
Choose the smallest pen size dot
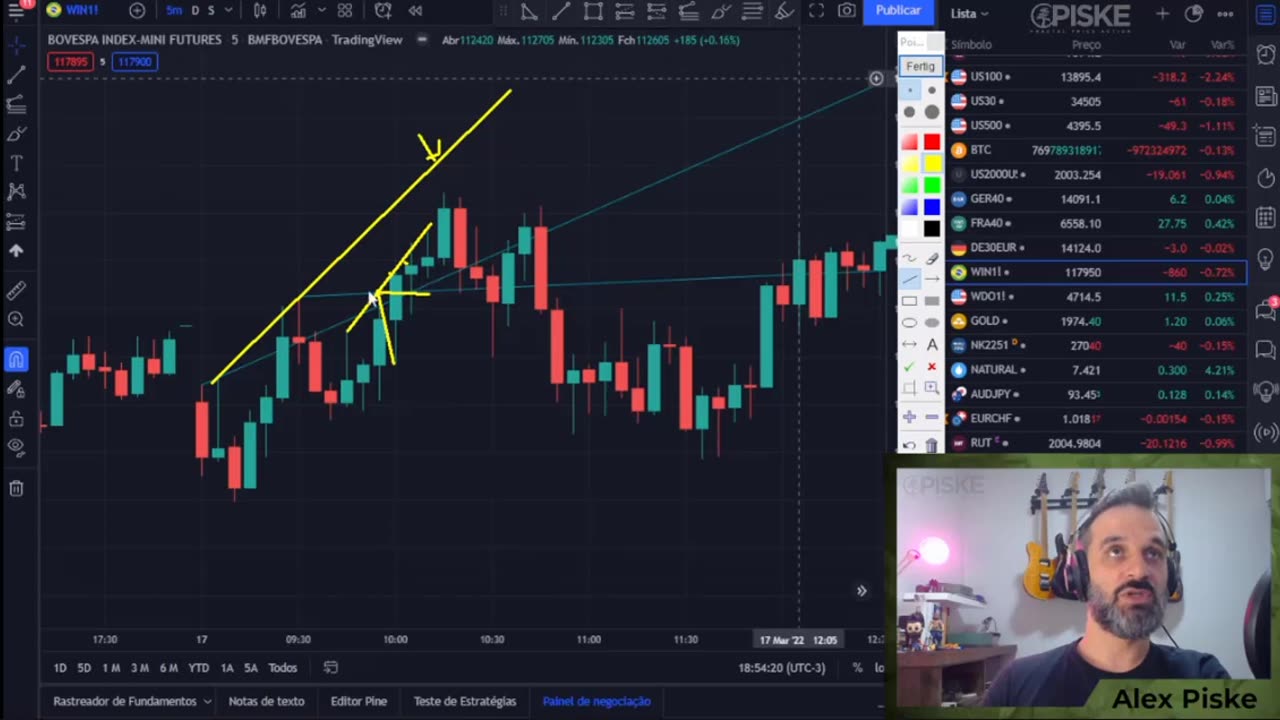coord(909,90)
